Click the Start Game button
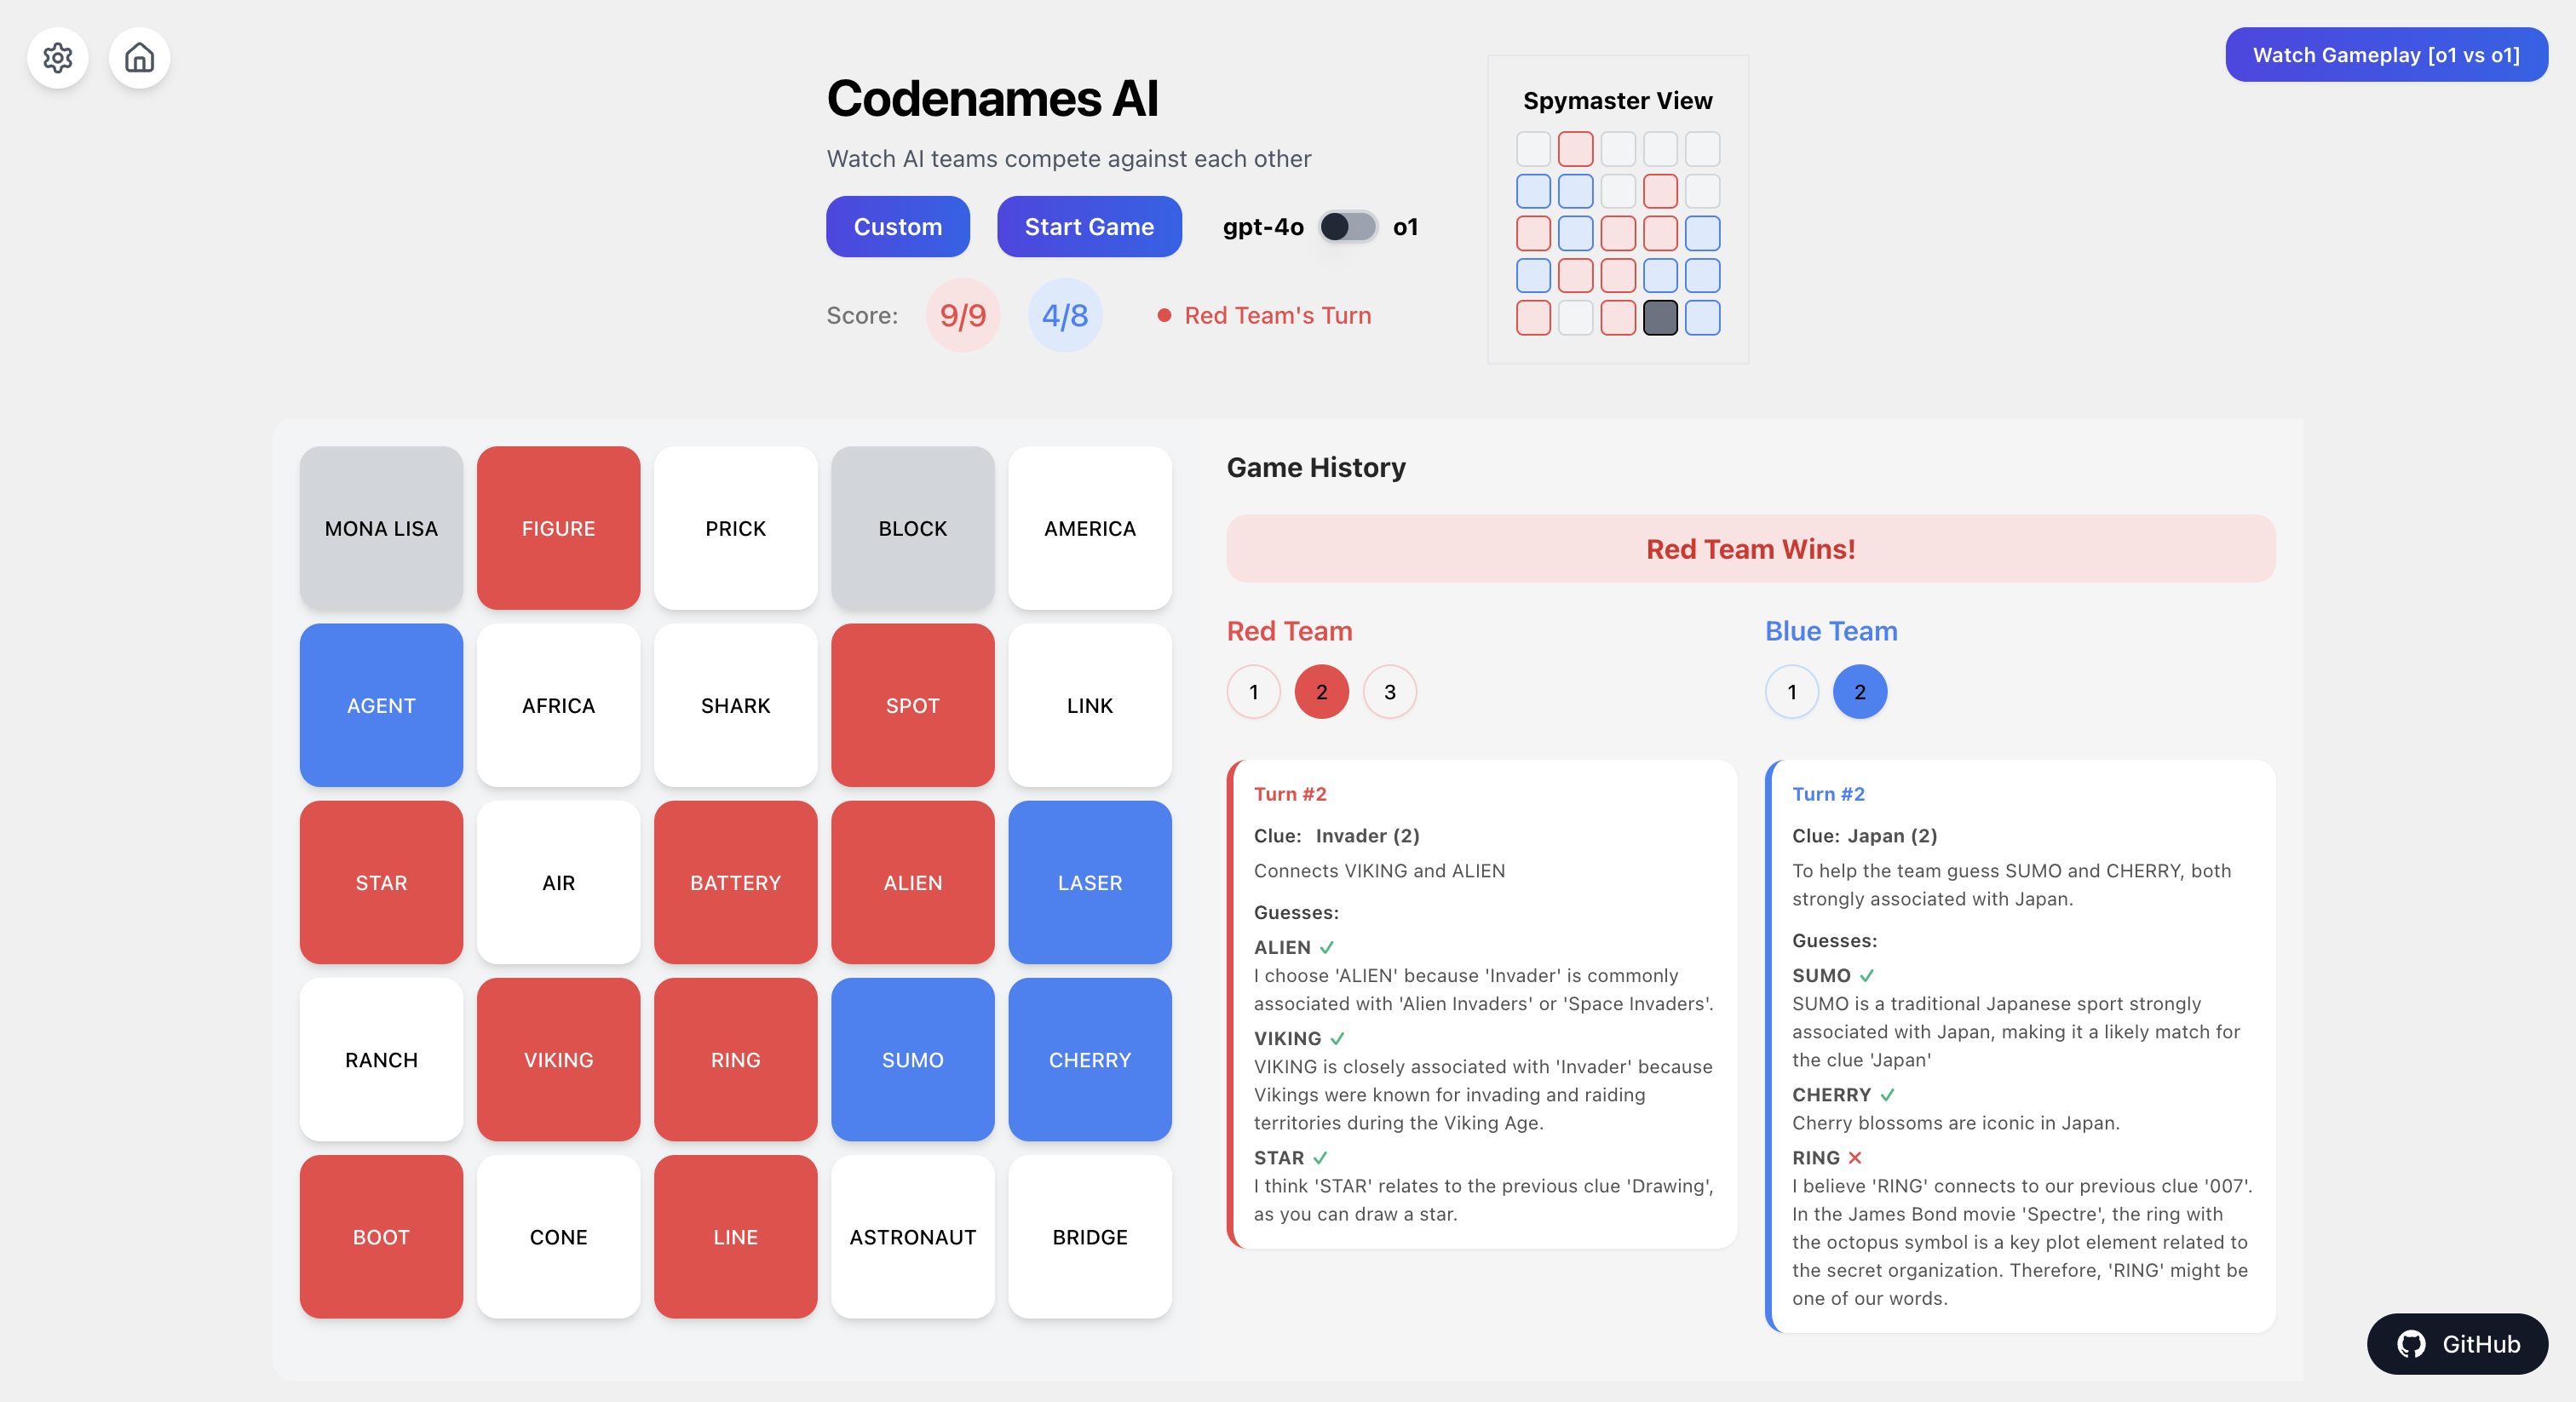Viewport: 2576px width, 1402px height. pyautogui.click(x=1090, y=227)
